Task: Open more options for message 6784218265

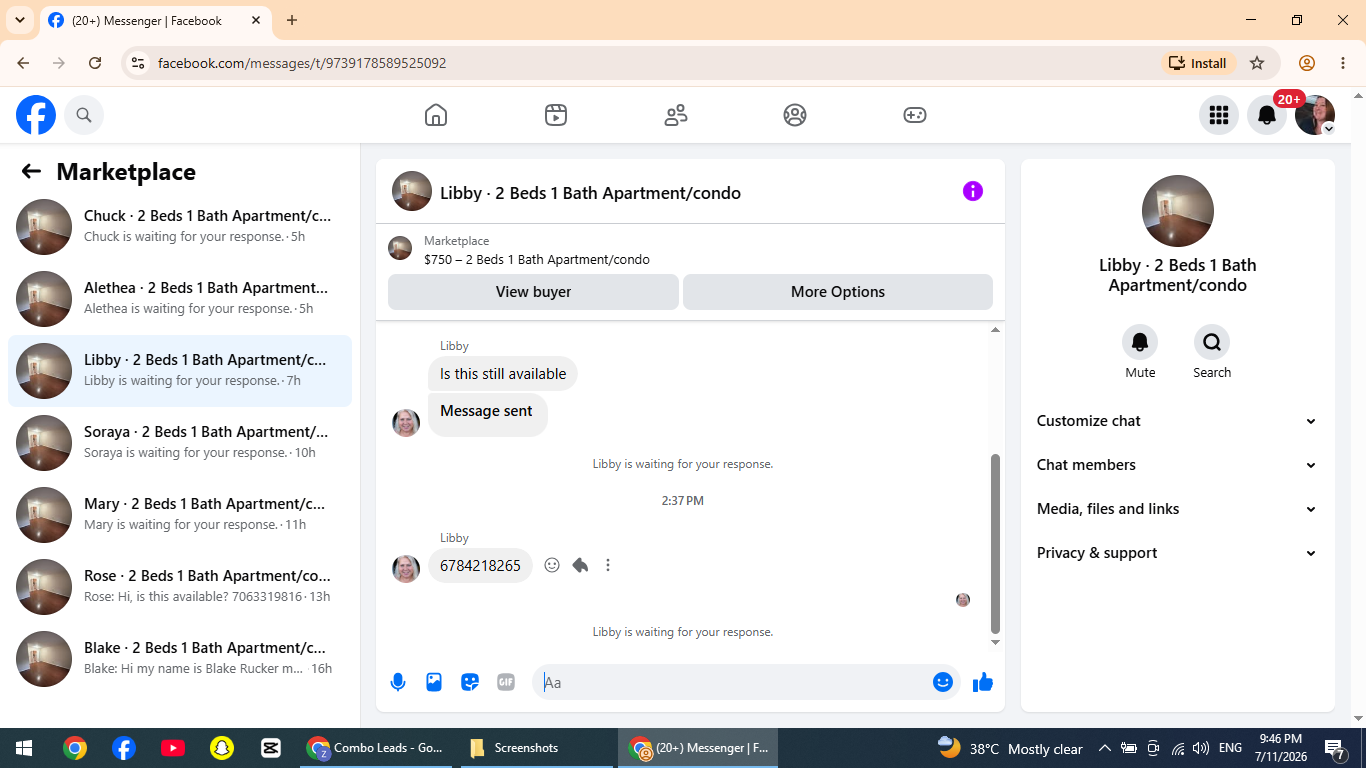Action: coord(608,565)
